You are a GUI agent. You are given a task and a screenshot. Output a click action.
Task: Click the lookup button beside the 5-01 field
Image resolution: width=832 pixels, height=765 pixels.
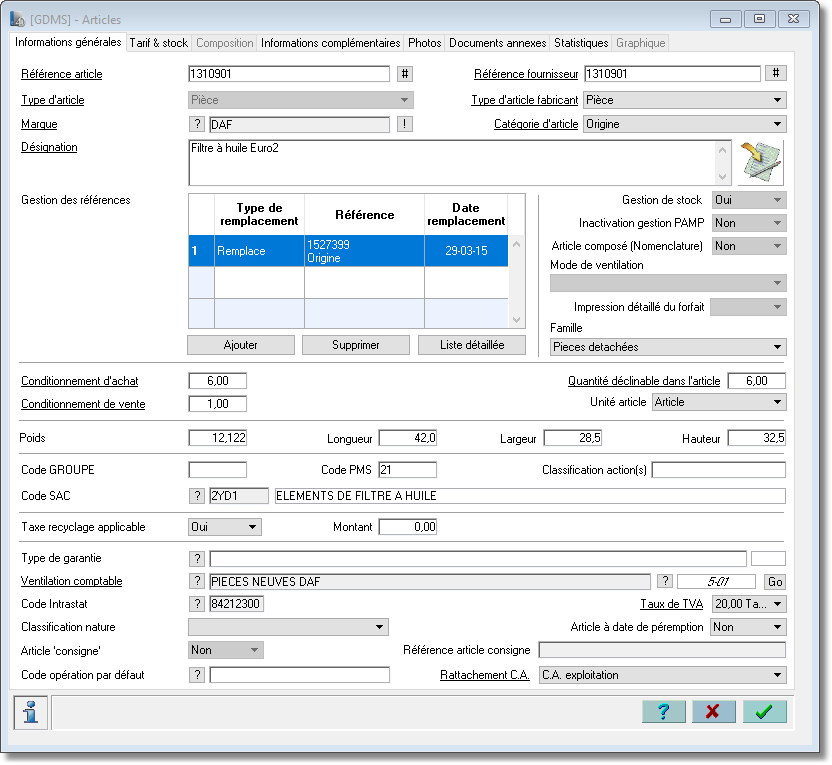point(665,581)
